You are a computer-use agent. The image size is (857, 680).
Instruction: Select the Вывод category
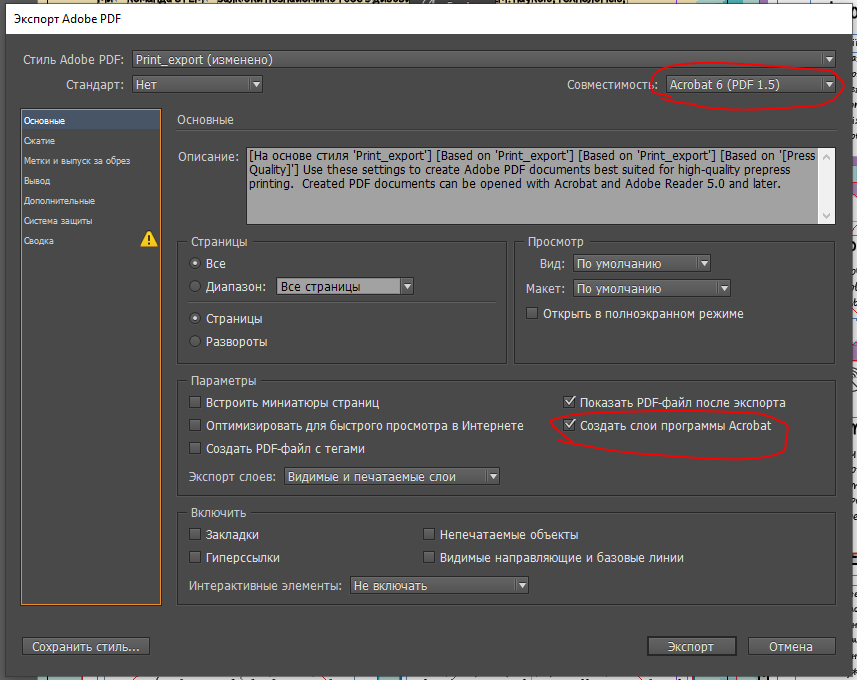(x=91, y=180)
